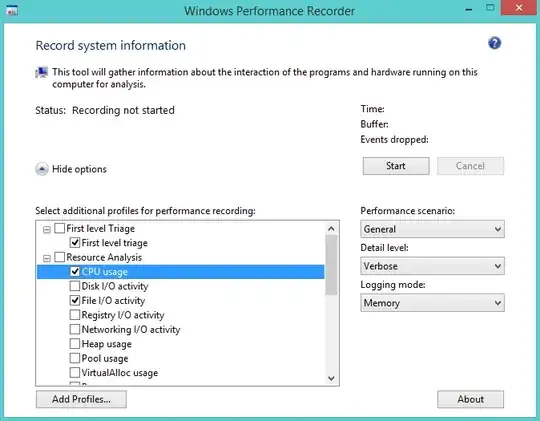Image resolution: width=540 pixels, height=421 pixels.
Task: Open the About dialog
Action: pyautogui.click(x=470, y=399)
